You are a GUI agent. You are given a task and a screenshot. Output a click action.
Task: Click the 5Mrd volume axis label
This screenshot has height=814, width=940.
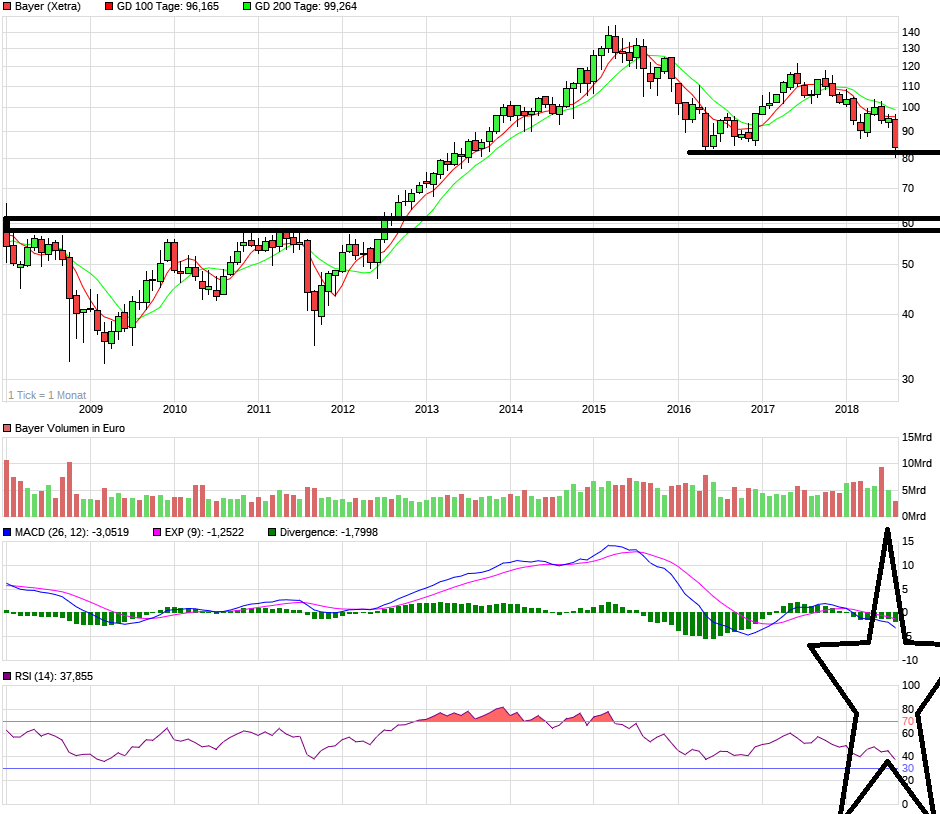click(x=914, y=490)
